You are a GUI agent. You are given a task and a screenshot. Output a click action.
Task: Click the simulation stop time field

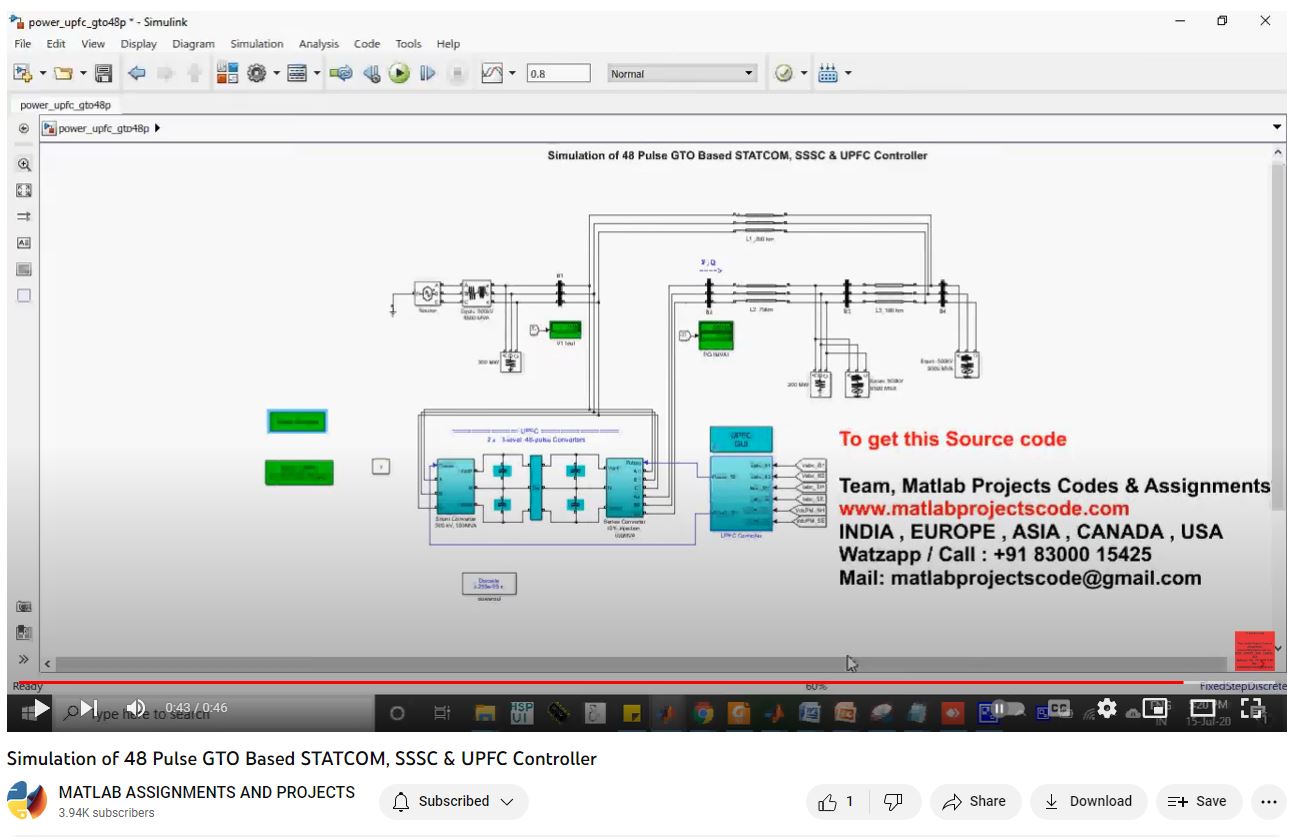pos(558,74)
